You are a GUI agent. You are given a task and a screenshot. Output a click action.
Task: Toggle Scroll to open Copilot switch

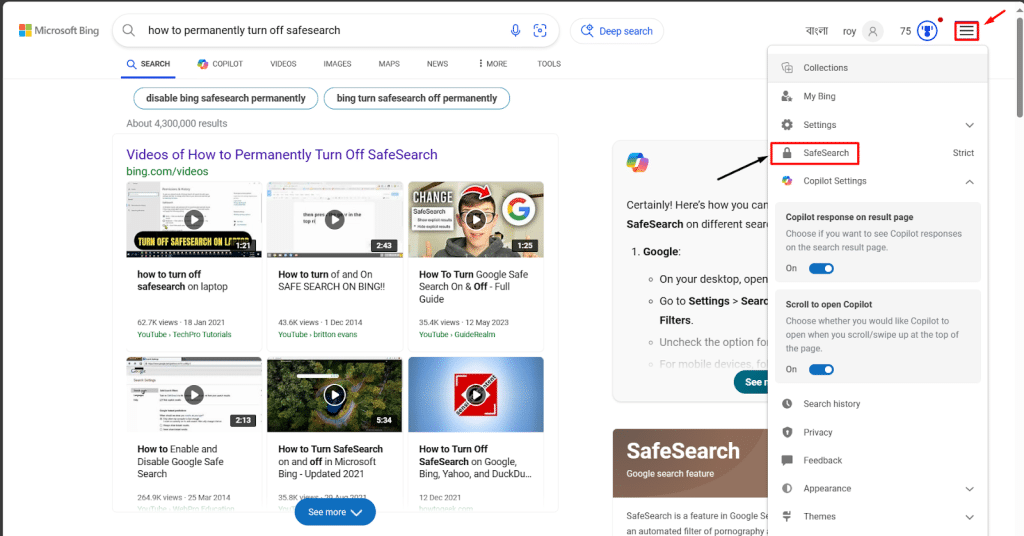821,370
